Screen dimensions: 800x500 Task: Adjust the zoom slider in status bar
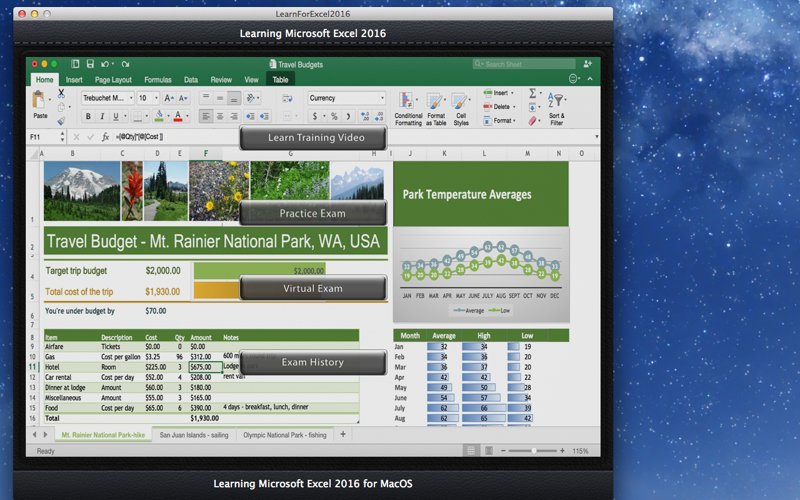tap(533, 451)
